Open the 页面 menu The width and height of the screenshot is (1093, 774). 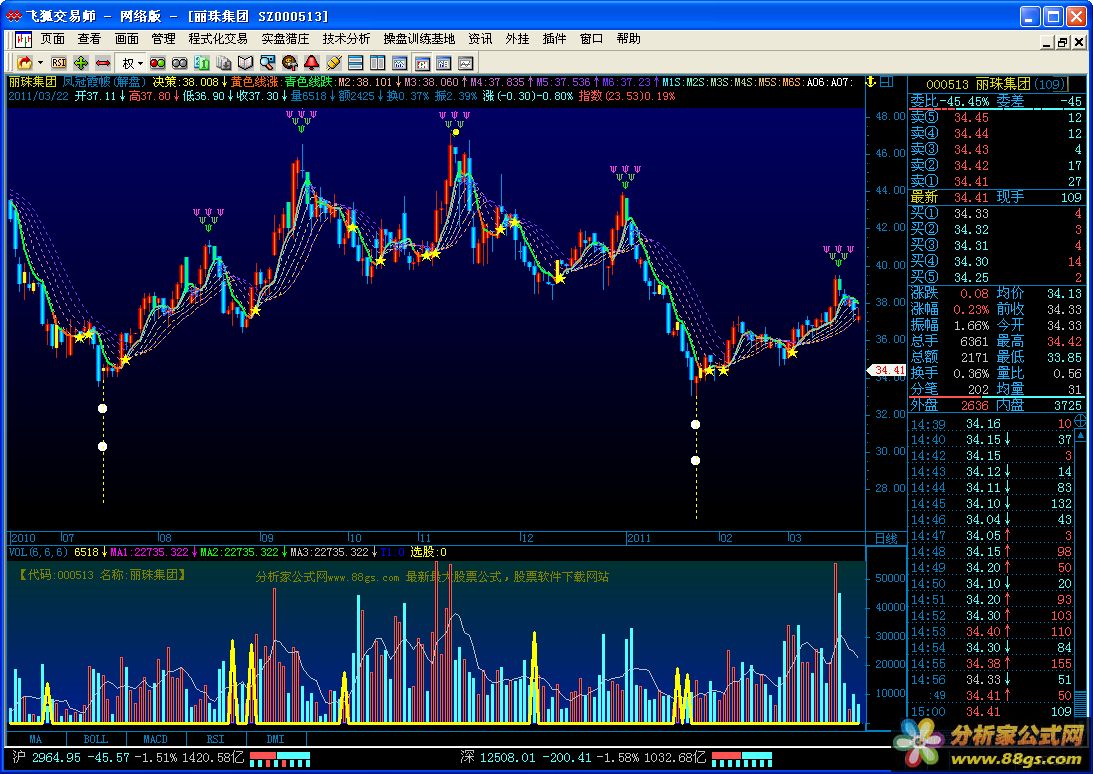[52, 39]
